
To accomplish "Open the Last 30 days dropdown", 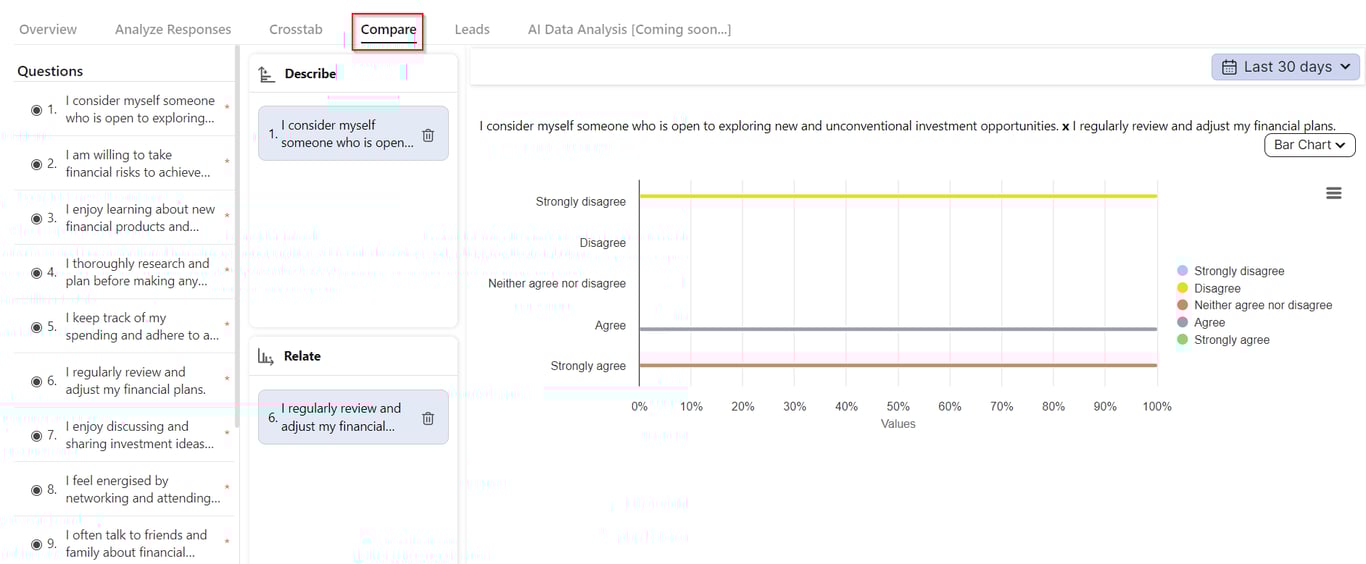I will pyautogui.click(x=1285, y=67).
